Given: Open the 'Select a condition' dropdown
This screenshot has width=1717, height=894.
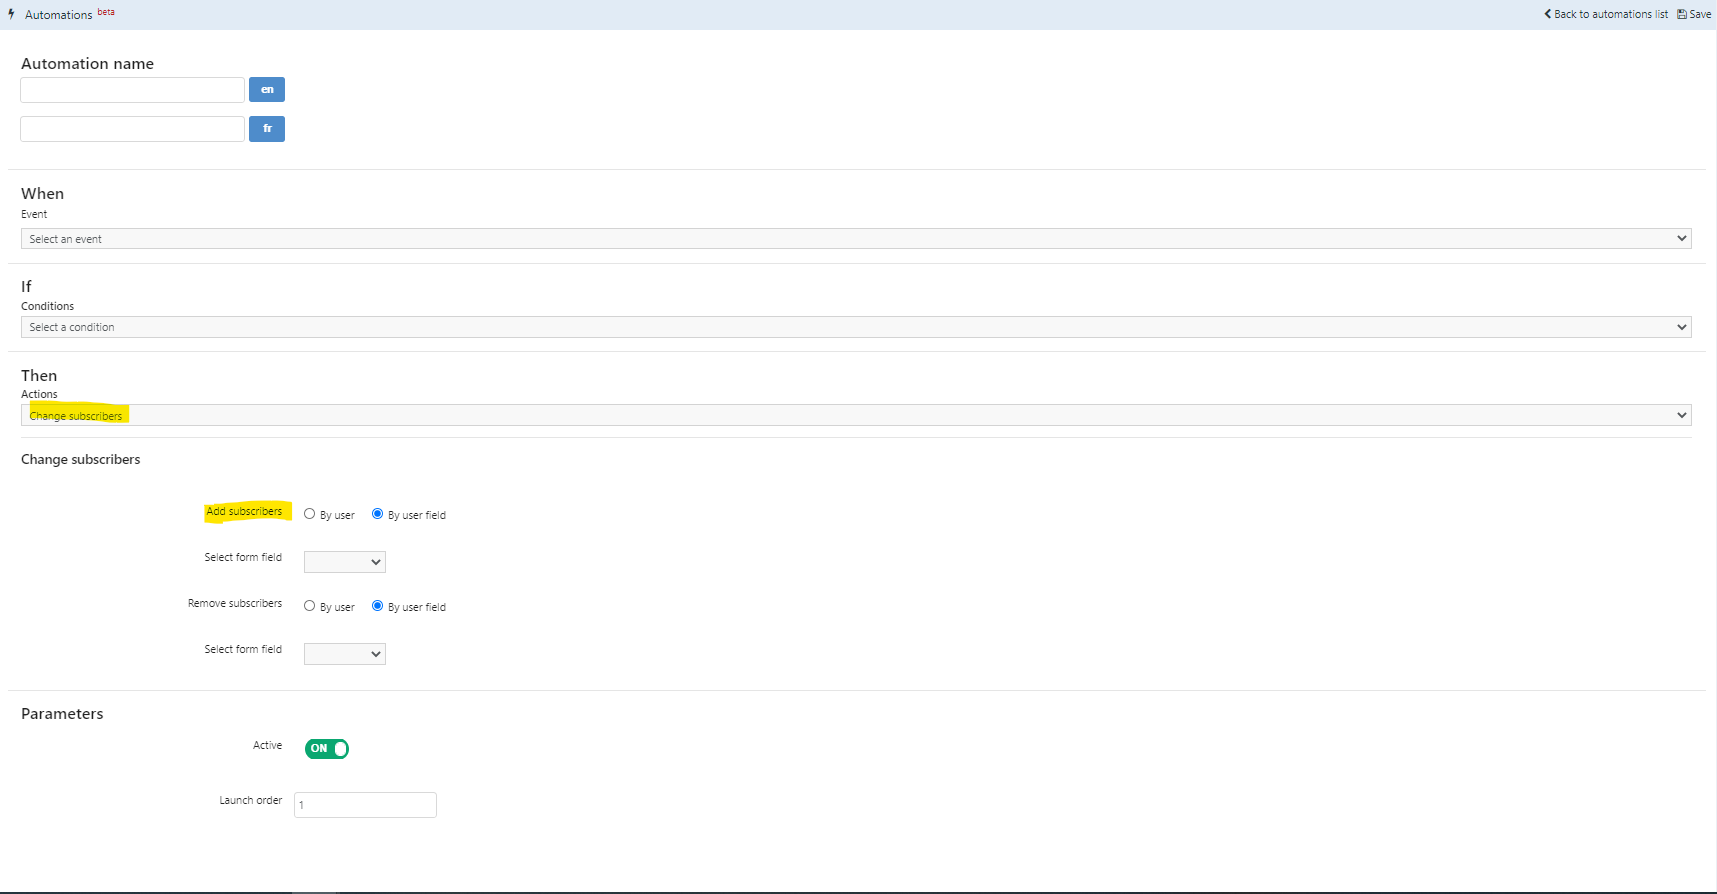Looking at the screenshot, I should tap(856, 327).
